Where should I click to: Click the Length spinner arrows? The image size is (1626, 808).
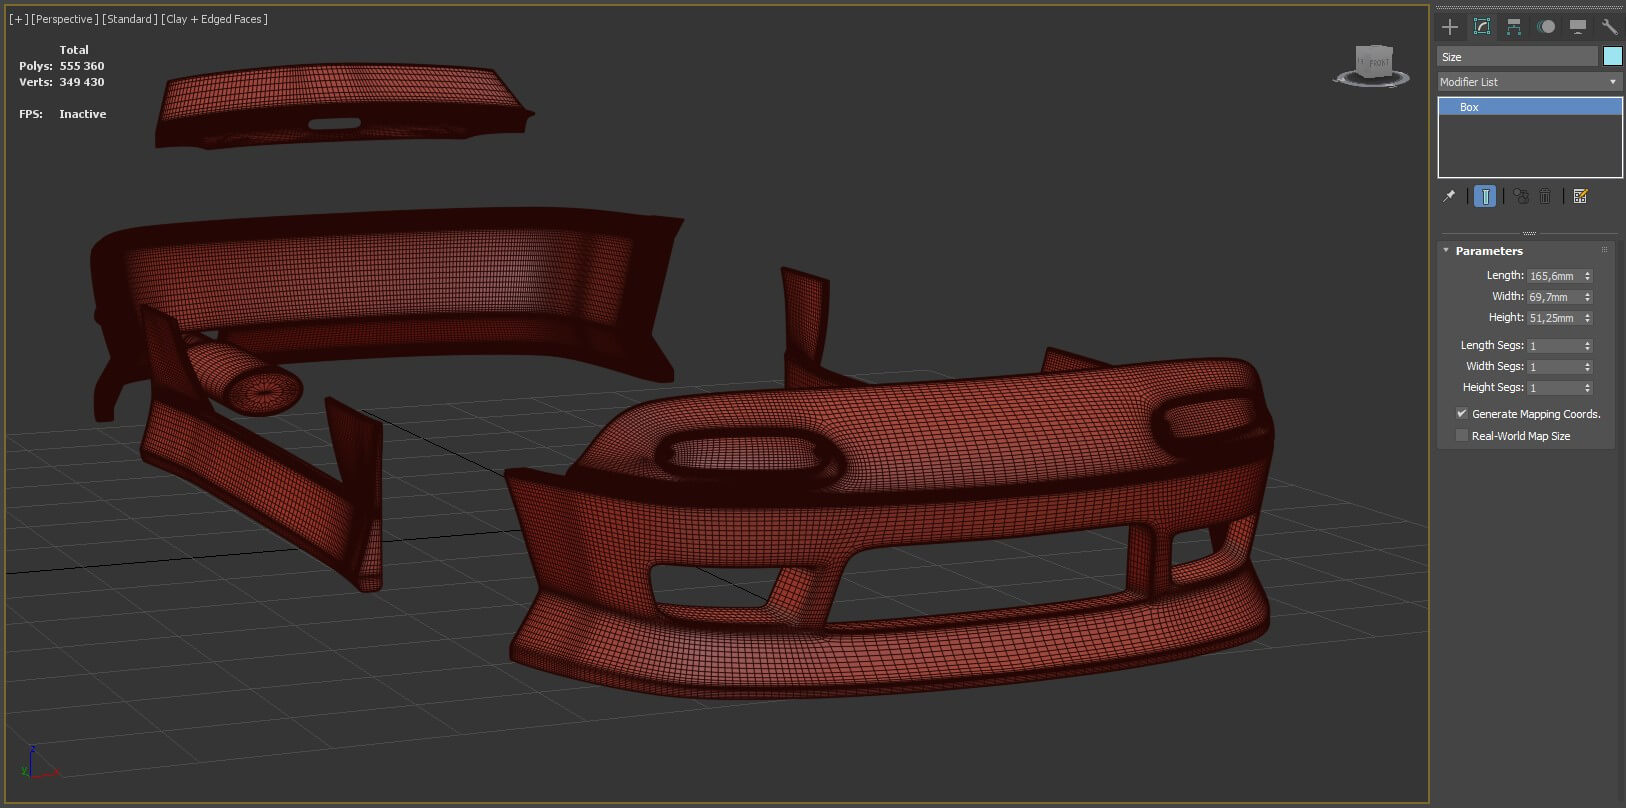[x=1587, y=276]
